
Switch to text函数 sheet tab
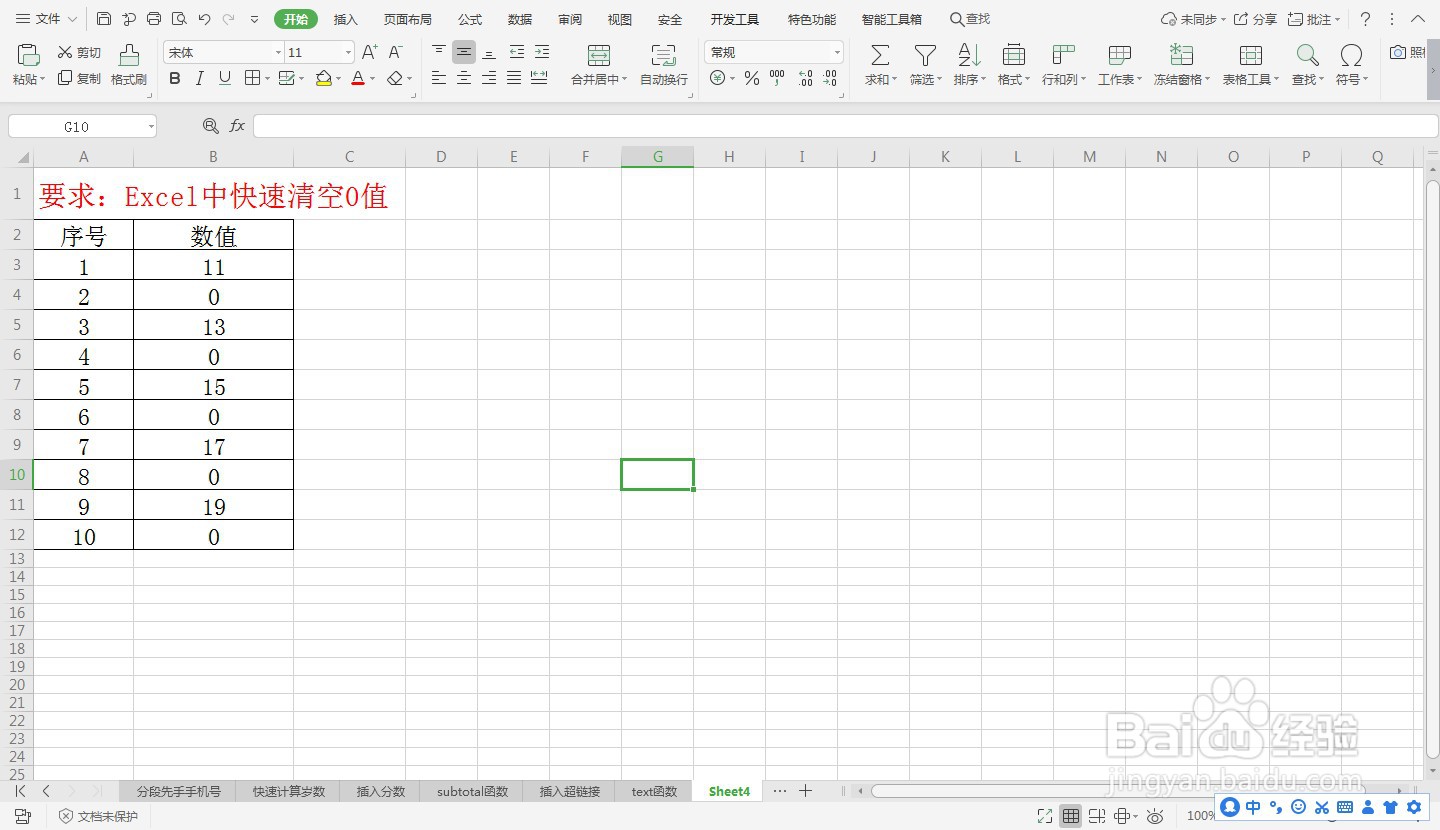click(x=655, y=791)
